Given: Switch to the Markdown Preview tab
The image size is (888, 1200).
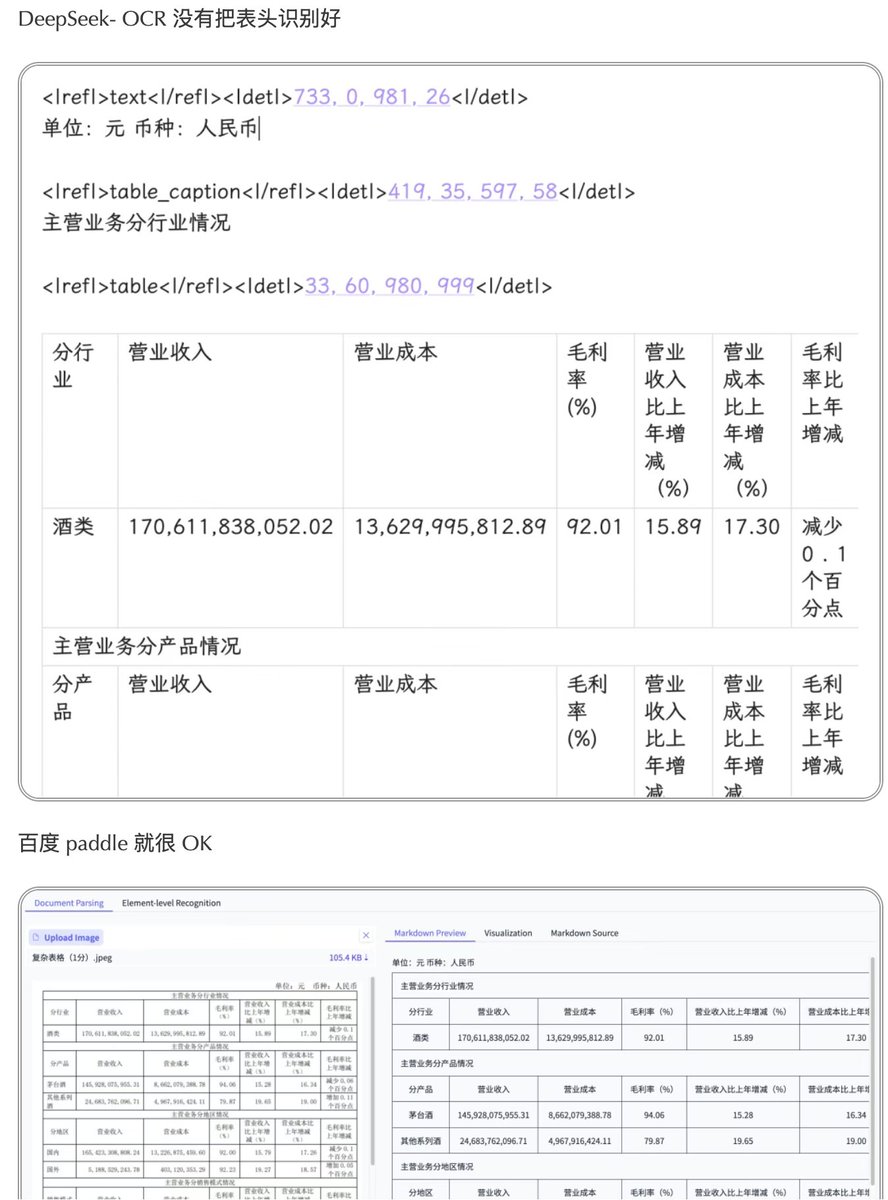Looking at the screenshot, I should (x=430, y=933).
